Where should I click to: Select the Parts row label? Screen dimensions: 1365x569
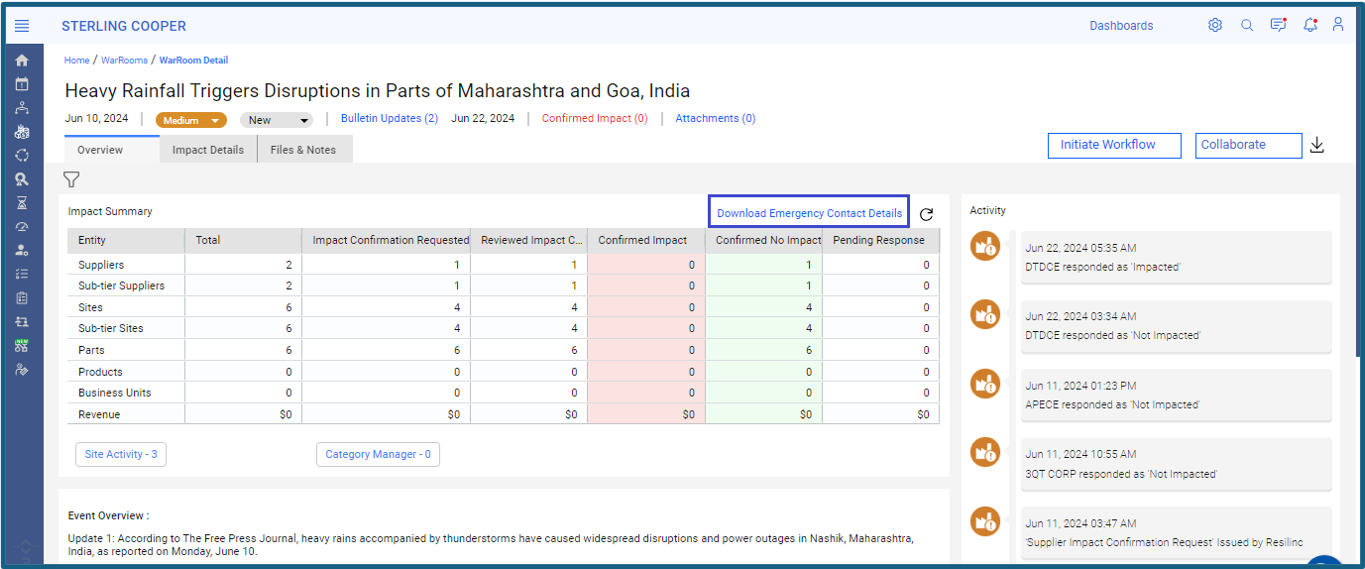click(x=91, y=350)
